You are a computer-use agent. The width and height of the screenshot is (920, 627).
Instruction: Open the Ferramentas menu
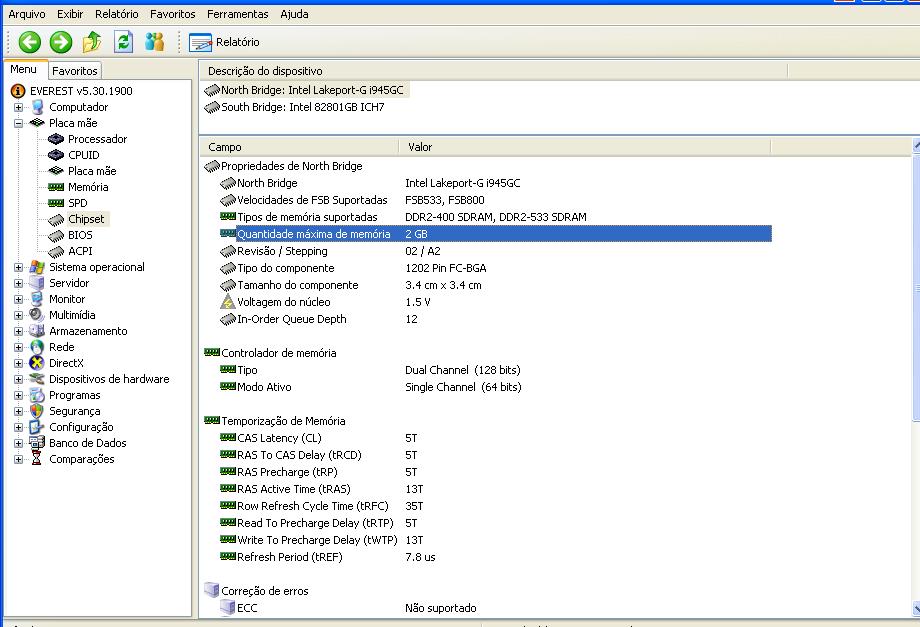point(237,14)
